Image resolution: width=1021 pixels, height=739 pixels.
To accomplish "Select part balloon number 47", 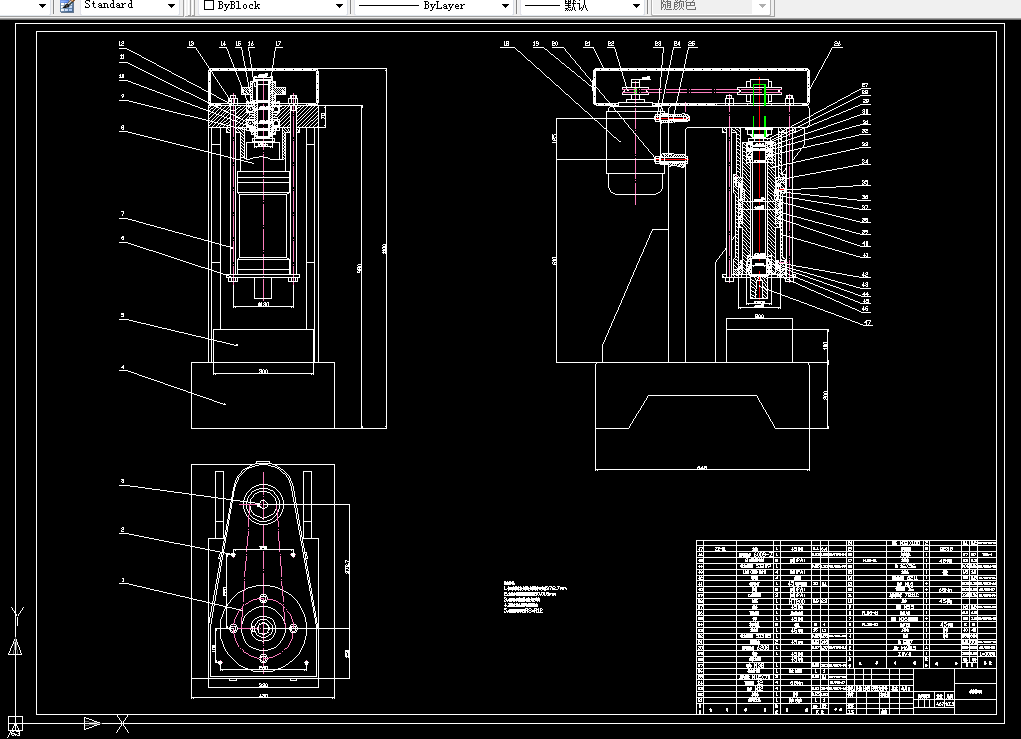I will coord(867,322).
